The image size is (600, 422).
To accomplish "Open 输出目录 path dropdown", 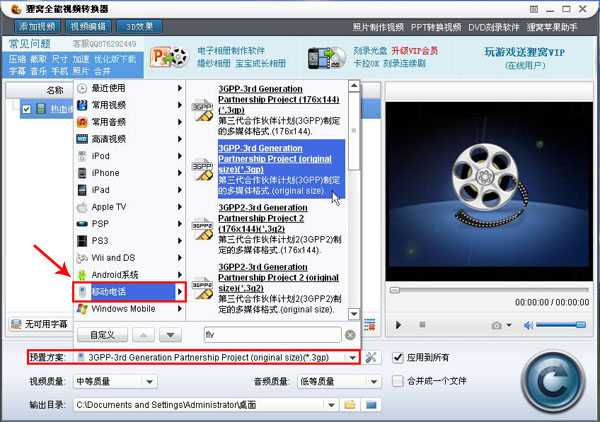I will coord(331,405).
